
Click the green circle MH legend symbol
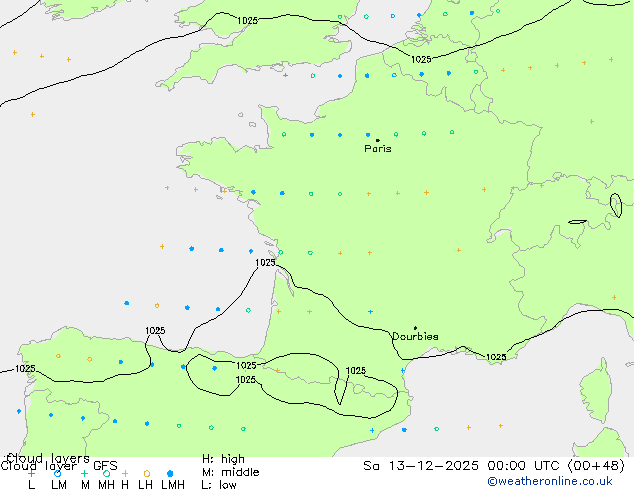106,473
